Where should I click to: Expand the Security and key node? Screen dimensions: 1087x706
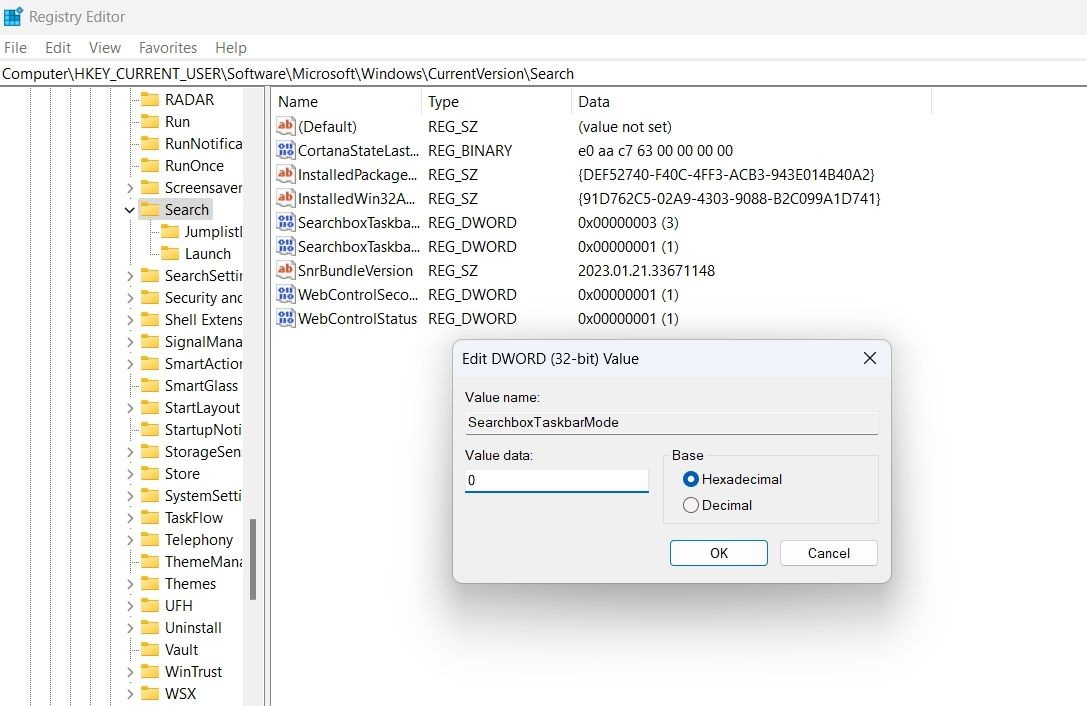point(130,298)
